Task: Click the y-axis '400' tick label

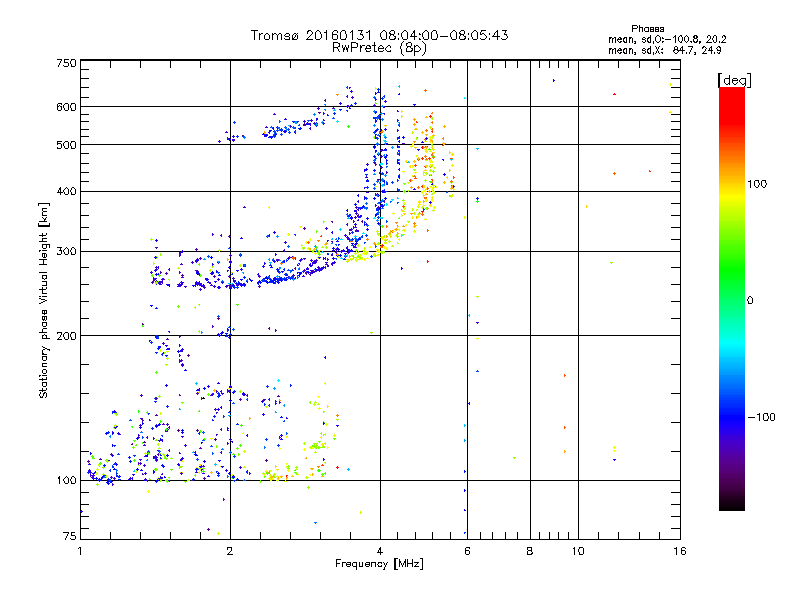Action: point(66,191)
